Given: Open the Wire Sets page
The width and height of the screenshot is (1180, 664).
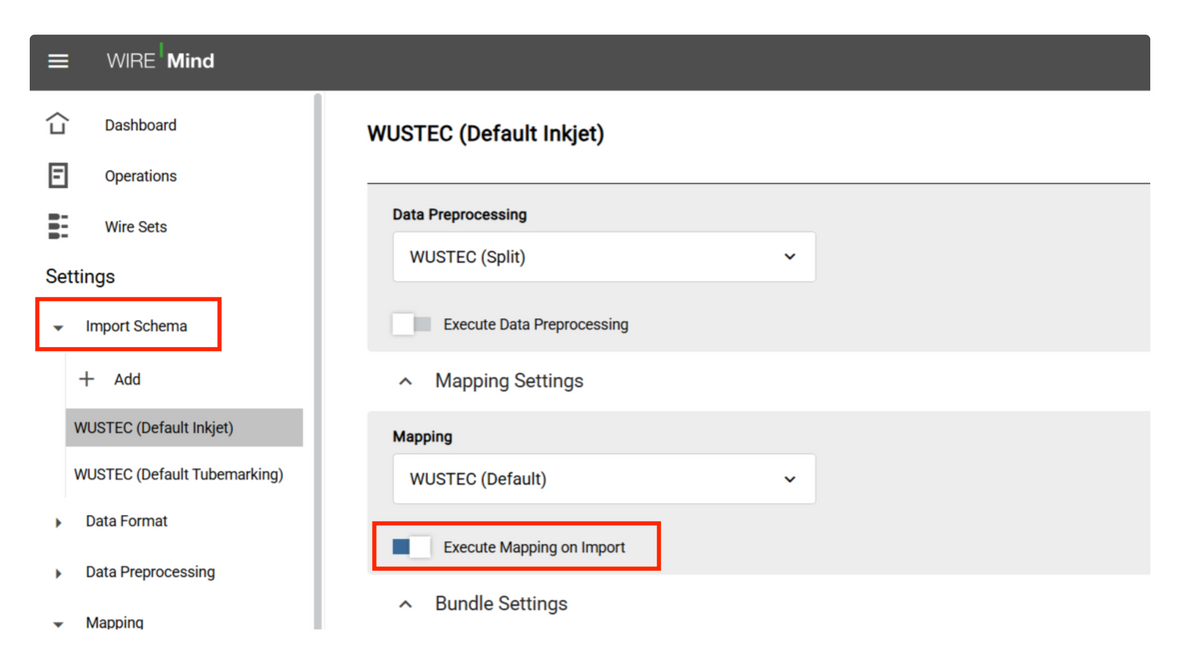Looking at the screenshot, I should [135, 227].
